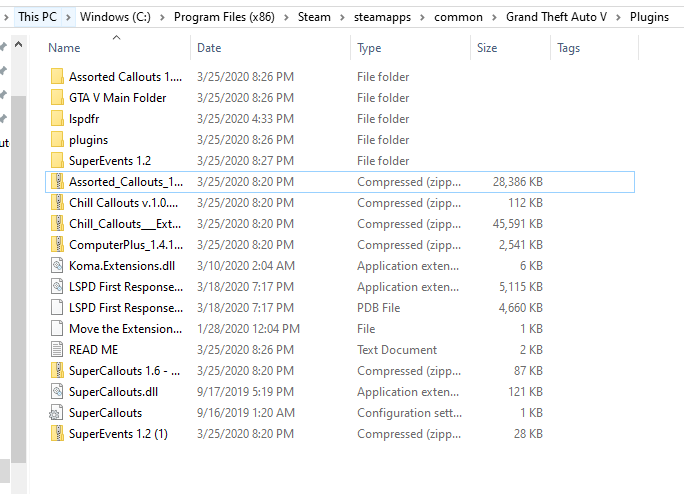The width and height of the screenshot is (684, 494).
Task: Navigate to Windows (C:) in address bar
Action: pyautogui.click(x=115, y=17)
